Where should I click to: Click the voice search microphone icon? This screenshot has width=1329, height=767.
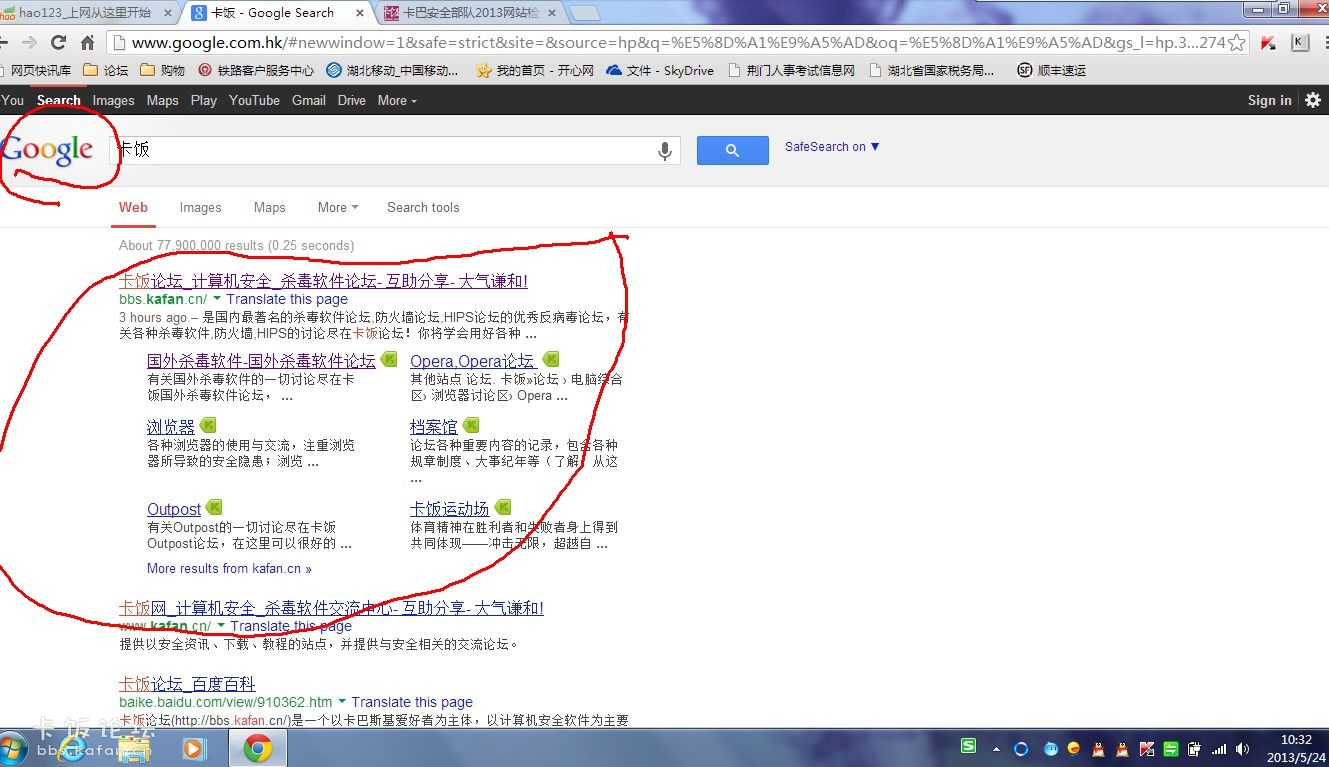[664, 151]
